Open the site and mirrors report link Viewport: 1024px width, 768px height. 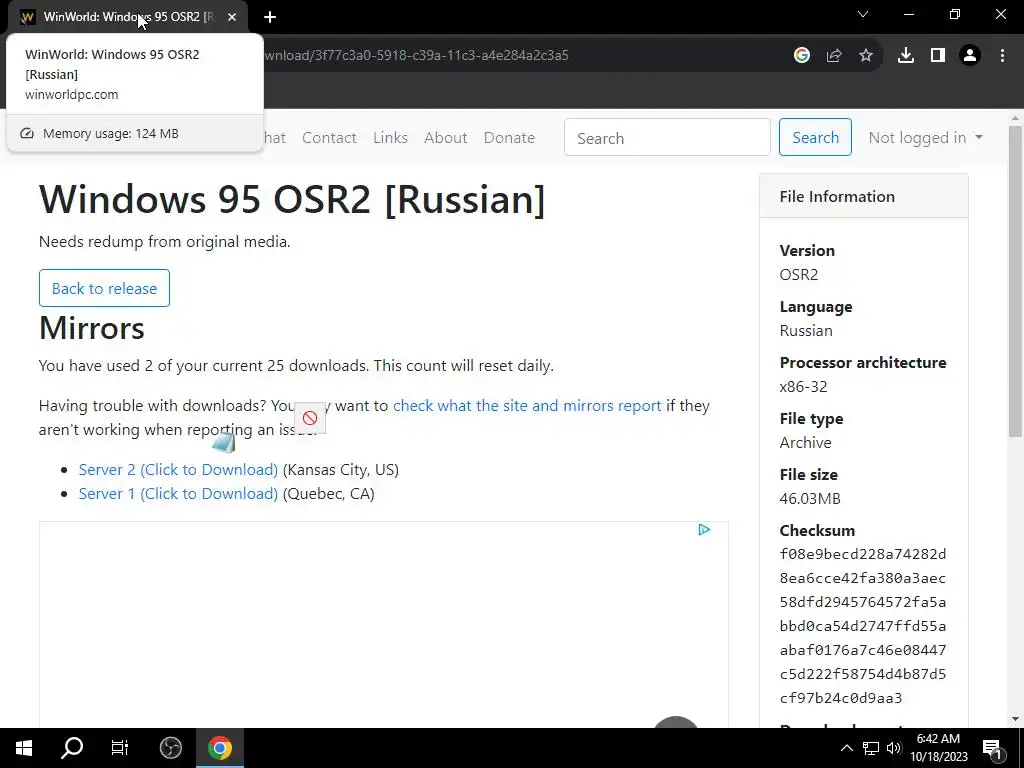[527, 406]
